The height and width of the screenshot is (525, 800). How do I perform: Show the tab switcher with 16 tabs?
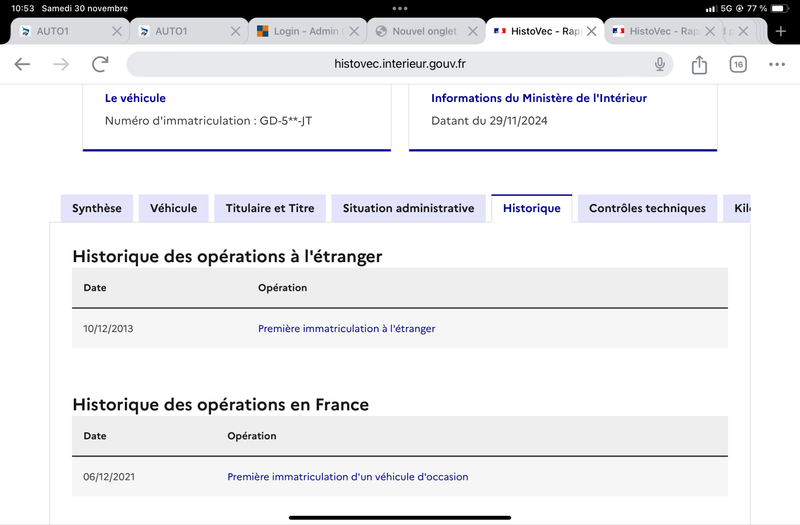pyautogui.click(x=738, y=64)
